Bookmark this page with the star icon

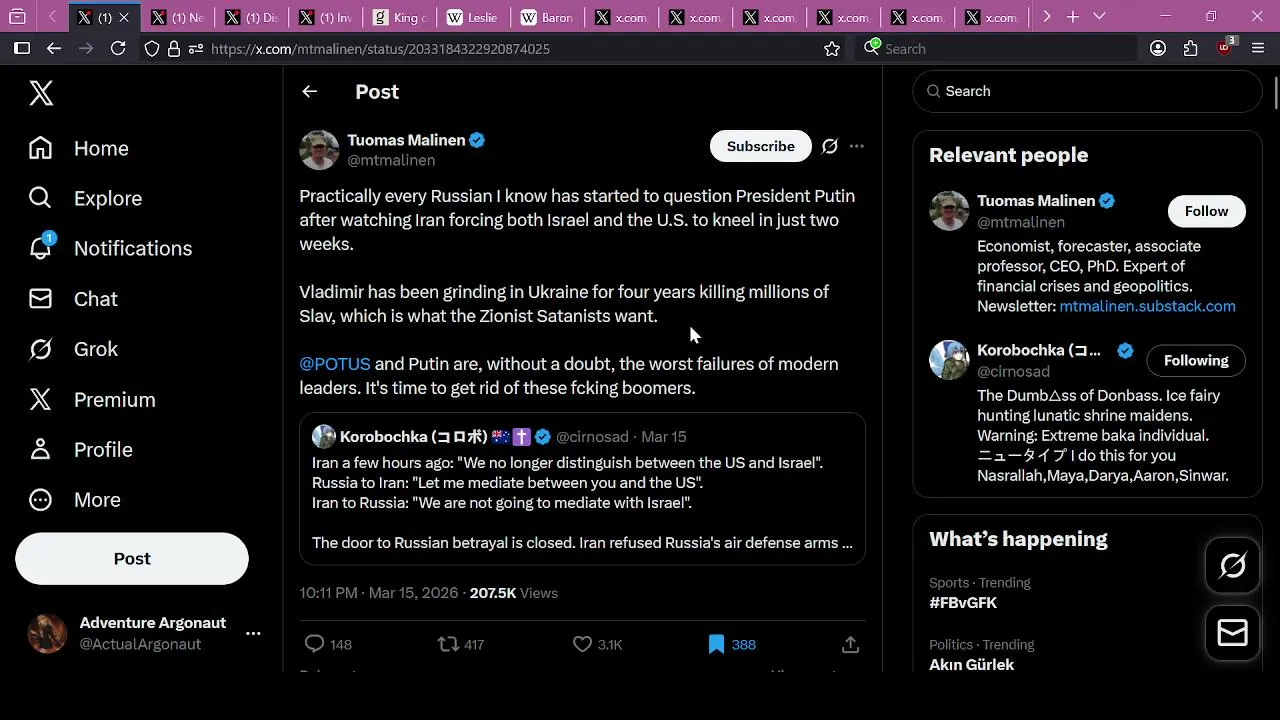831,48
